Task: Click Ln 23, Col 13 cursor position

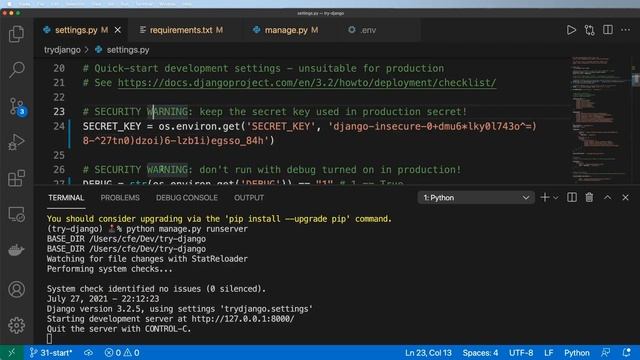Action: click(428, 353)
